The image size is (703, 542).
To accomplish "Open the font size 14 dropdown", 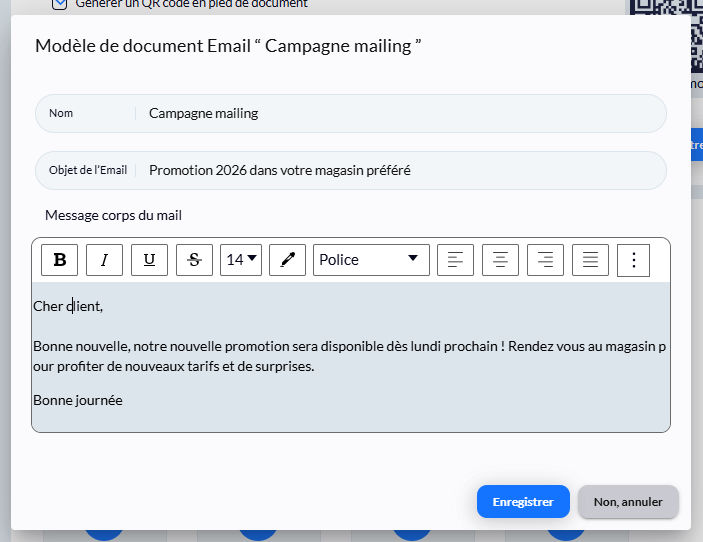I will 241,260.
